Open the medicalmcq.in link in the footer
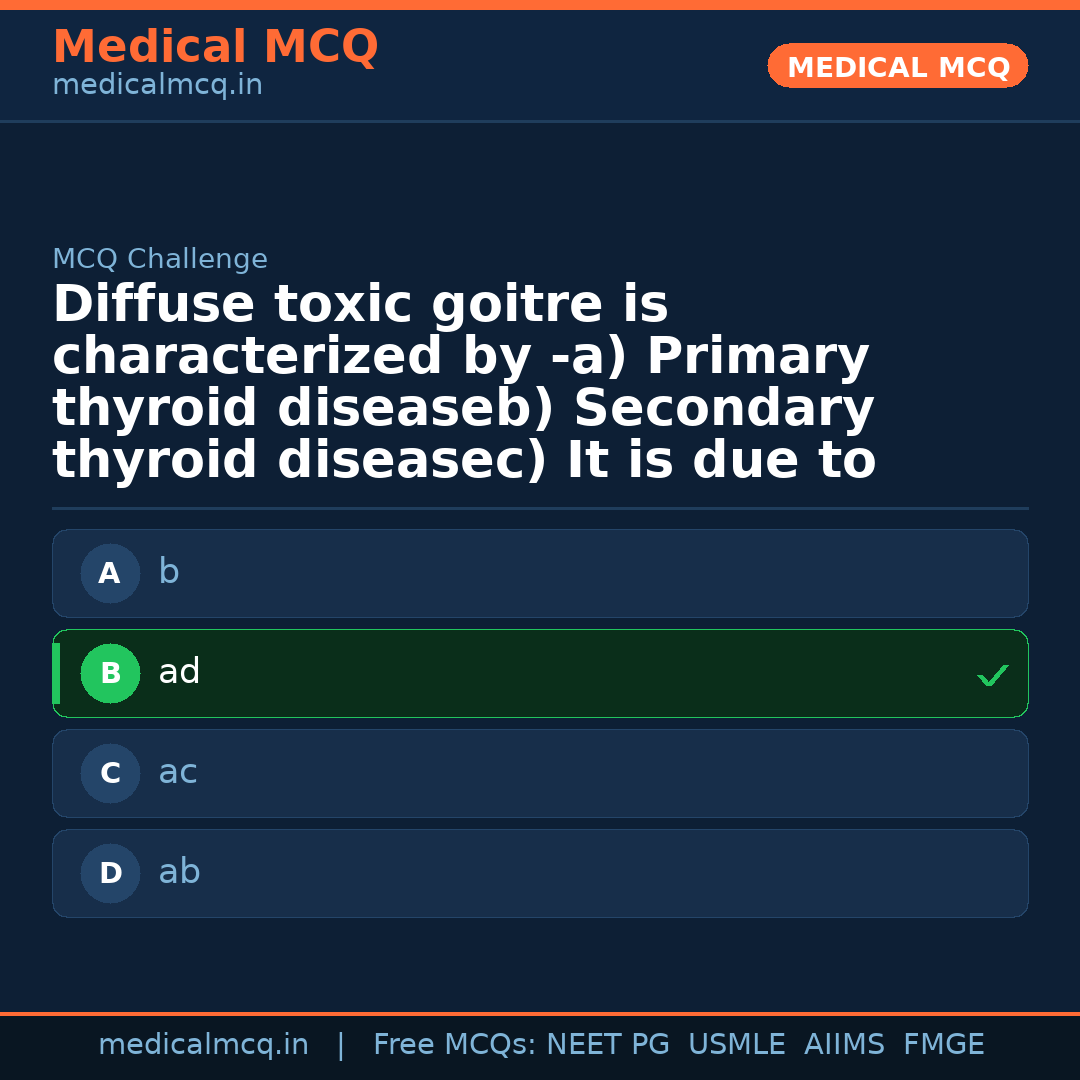Screen dimensions: 1080x1080 pyautogui.click(x=203, y=1045)
